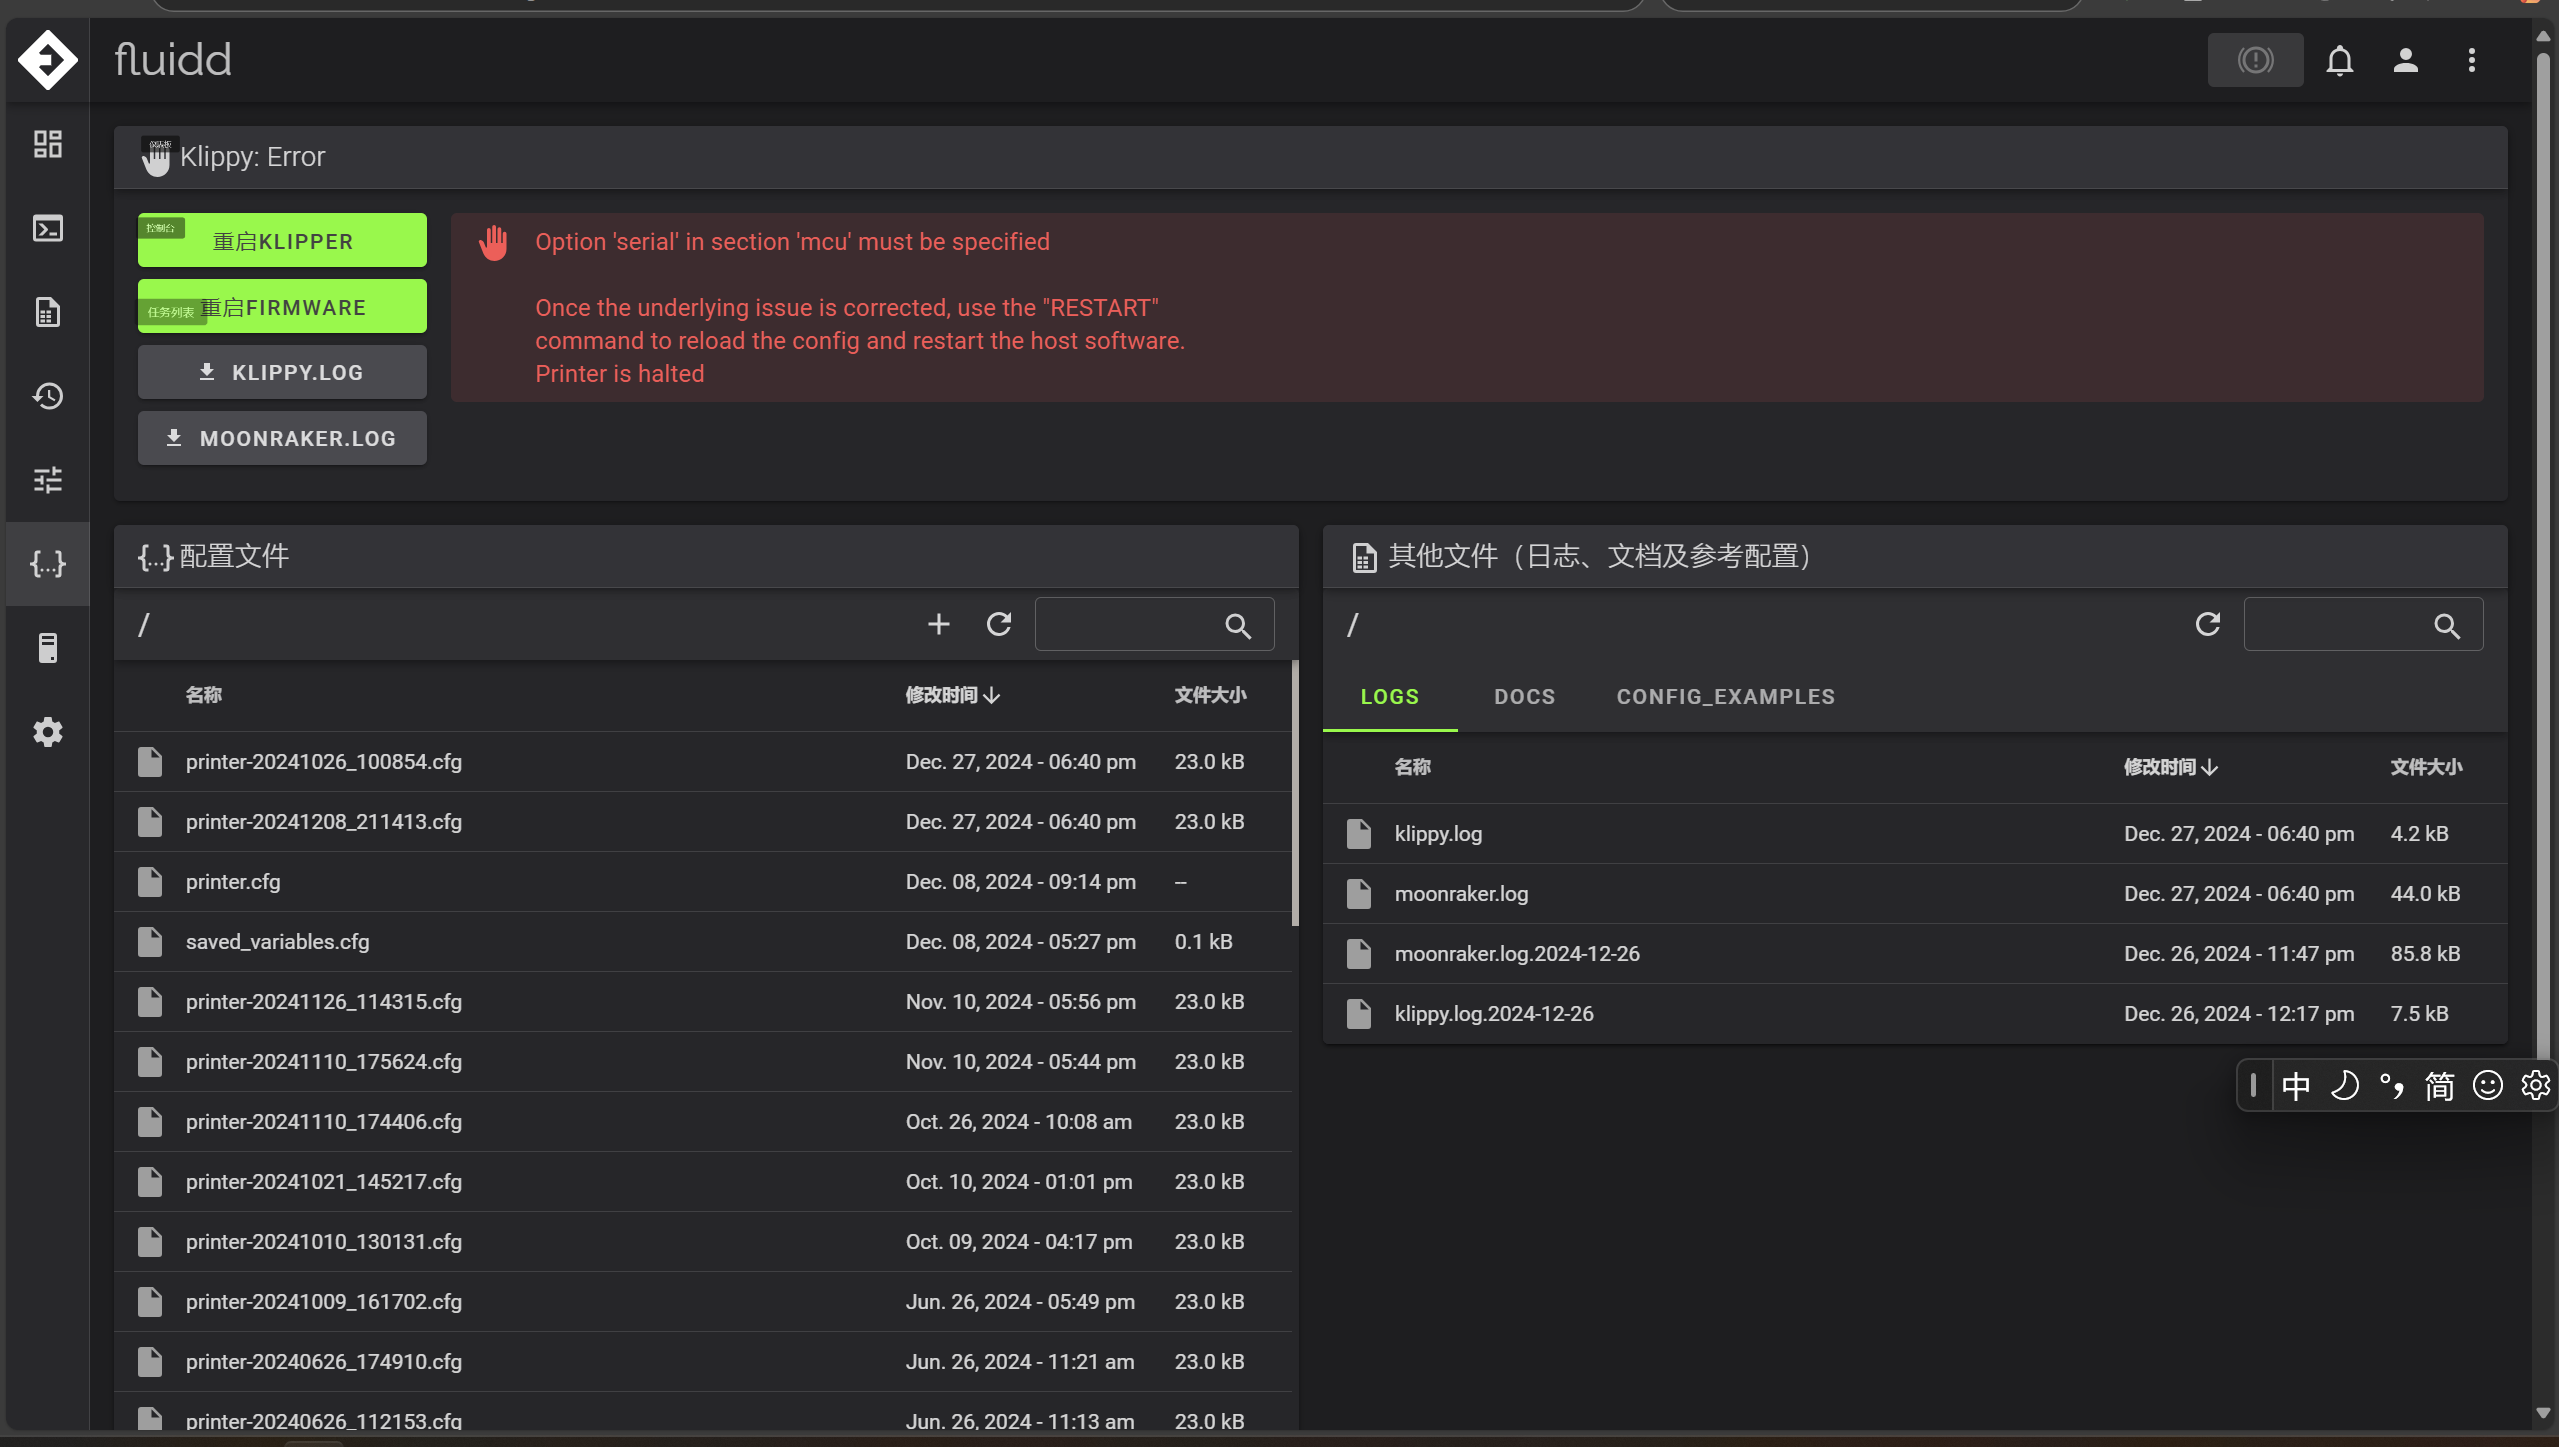
Task: Click the emergency stop button in the header
Action: coord(2254,60)
